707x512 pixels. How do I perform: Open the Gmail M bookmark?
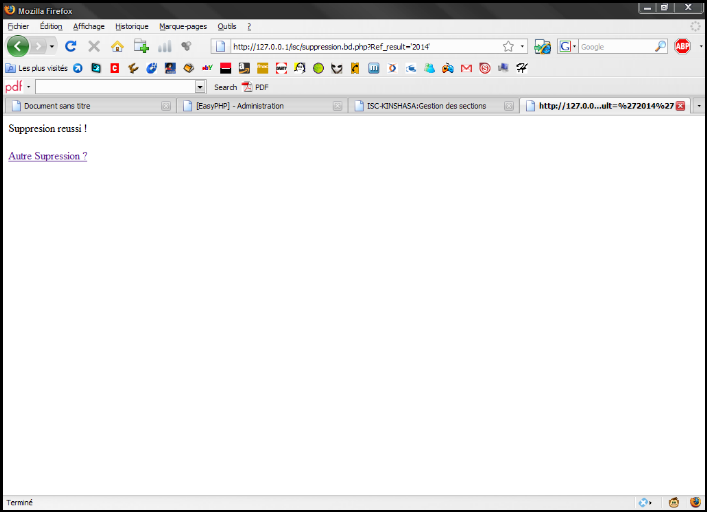[x=466, y=68]
